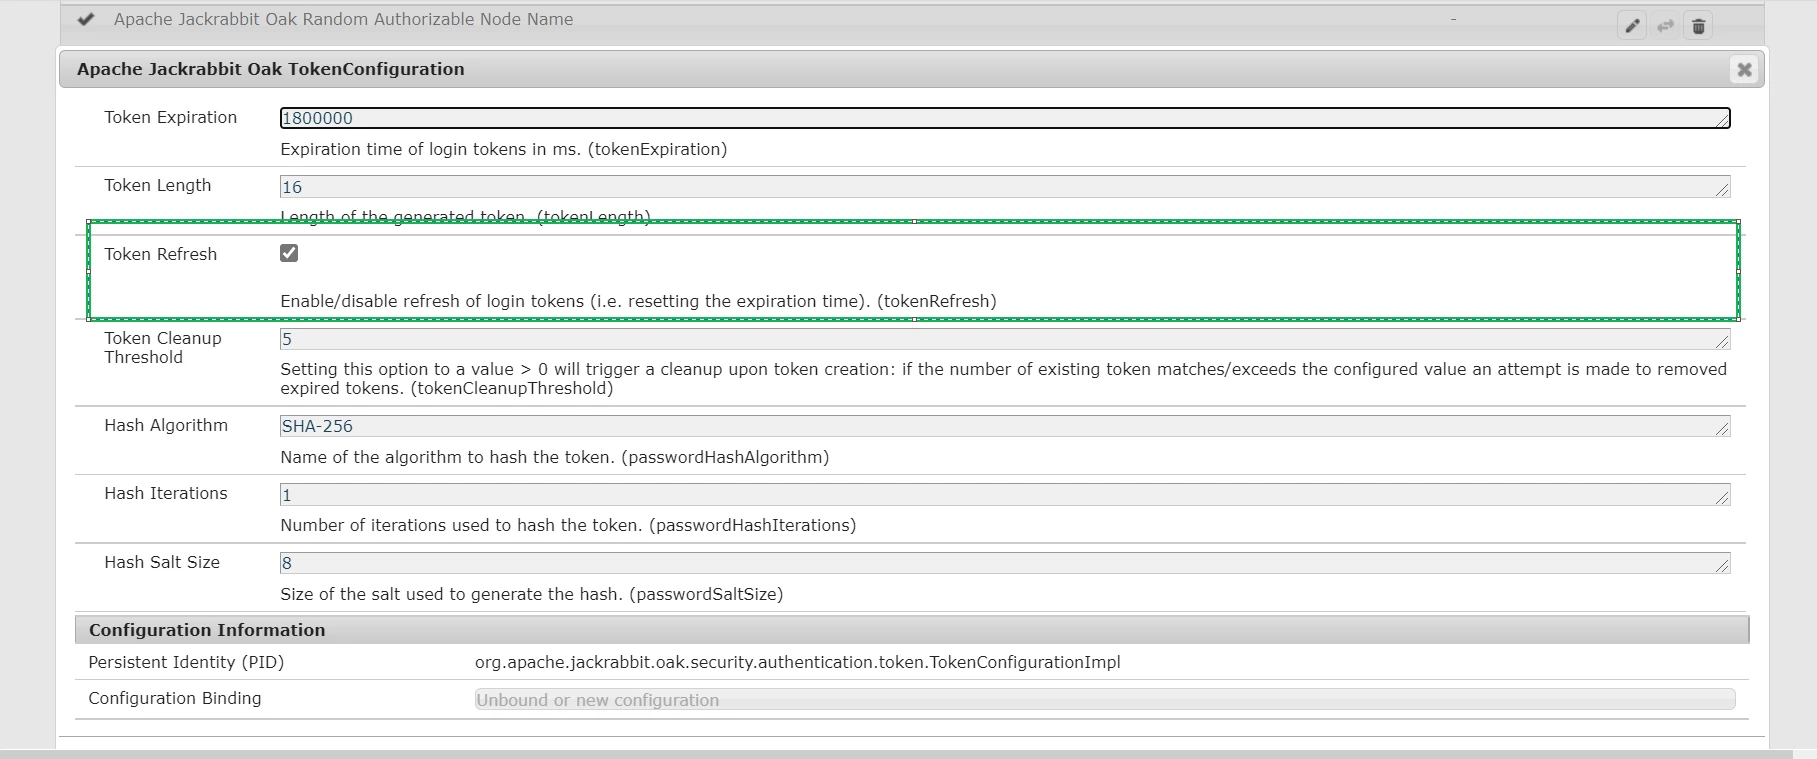The height and width of the screenshot is (759, 1817).
Task: Click the Token Cleanup Threshold label
Action: (x=163, y=348)
